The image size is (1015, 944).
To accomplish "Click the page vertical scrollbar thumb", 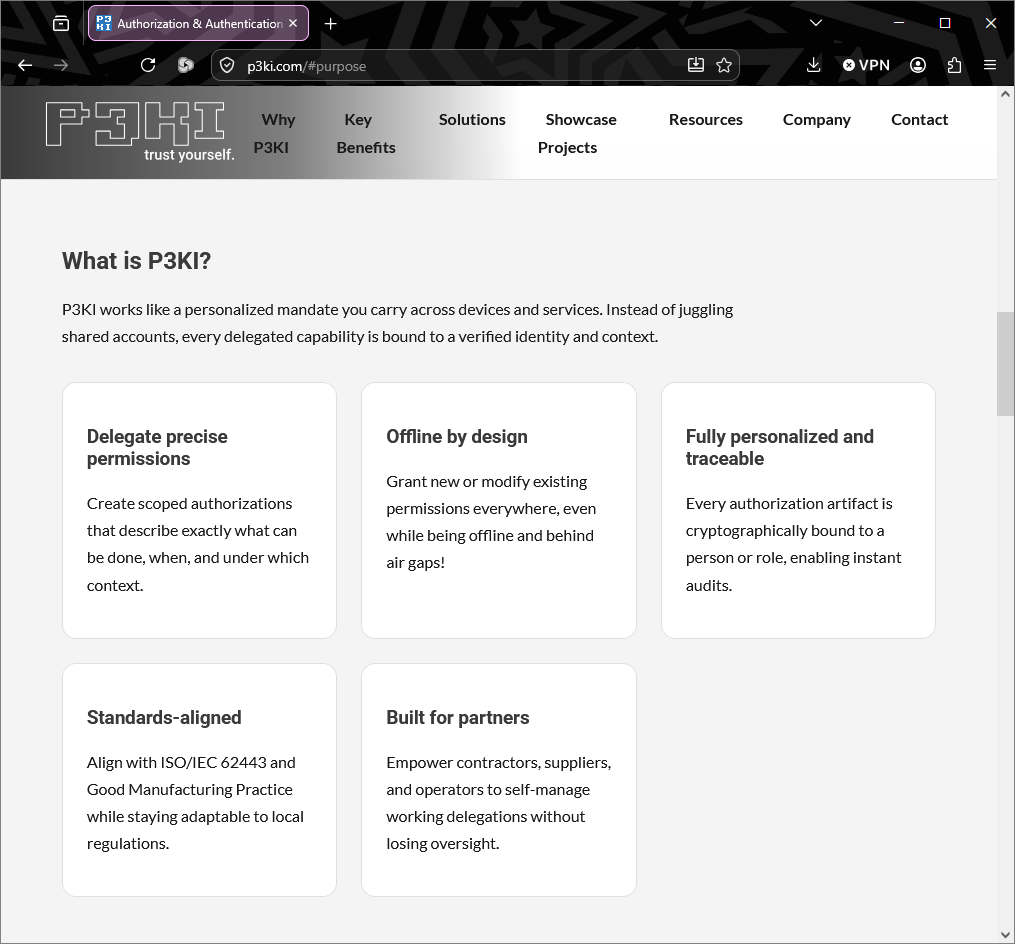I will coord(1005,364).
